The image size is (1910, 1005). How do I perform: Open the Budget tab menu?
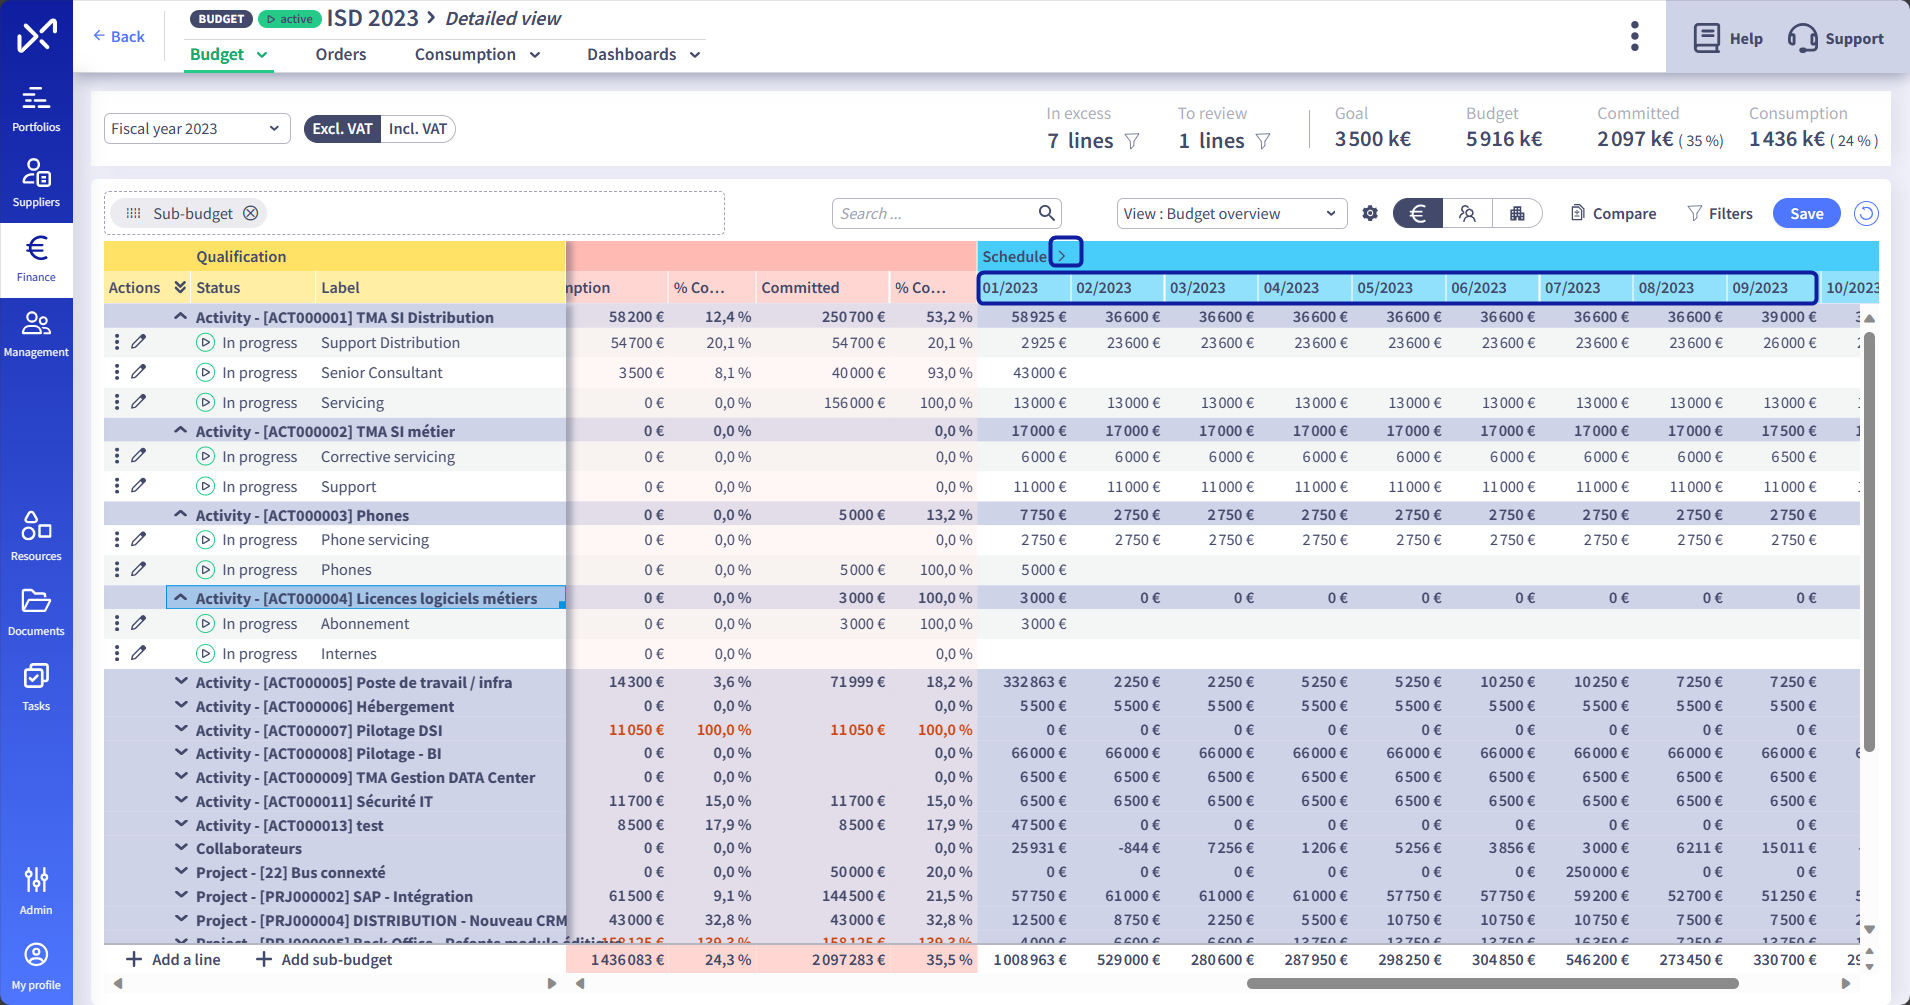229,54
